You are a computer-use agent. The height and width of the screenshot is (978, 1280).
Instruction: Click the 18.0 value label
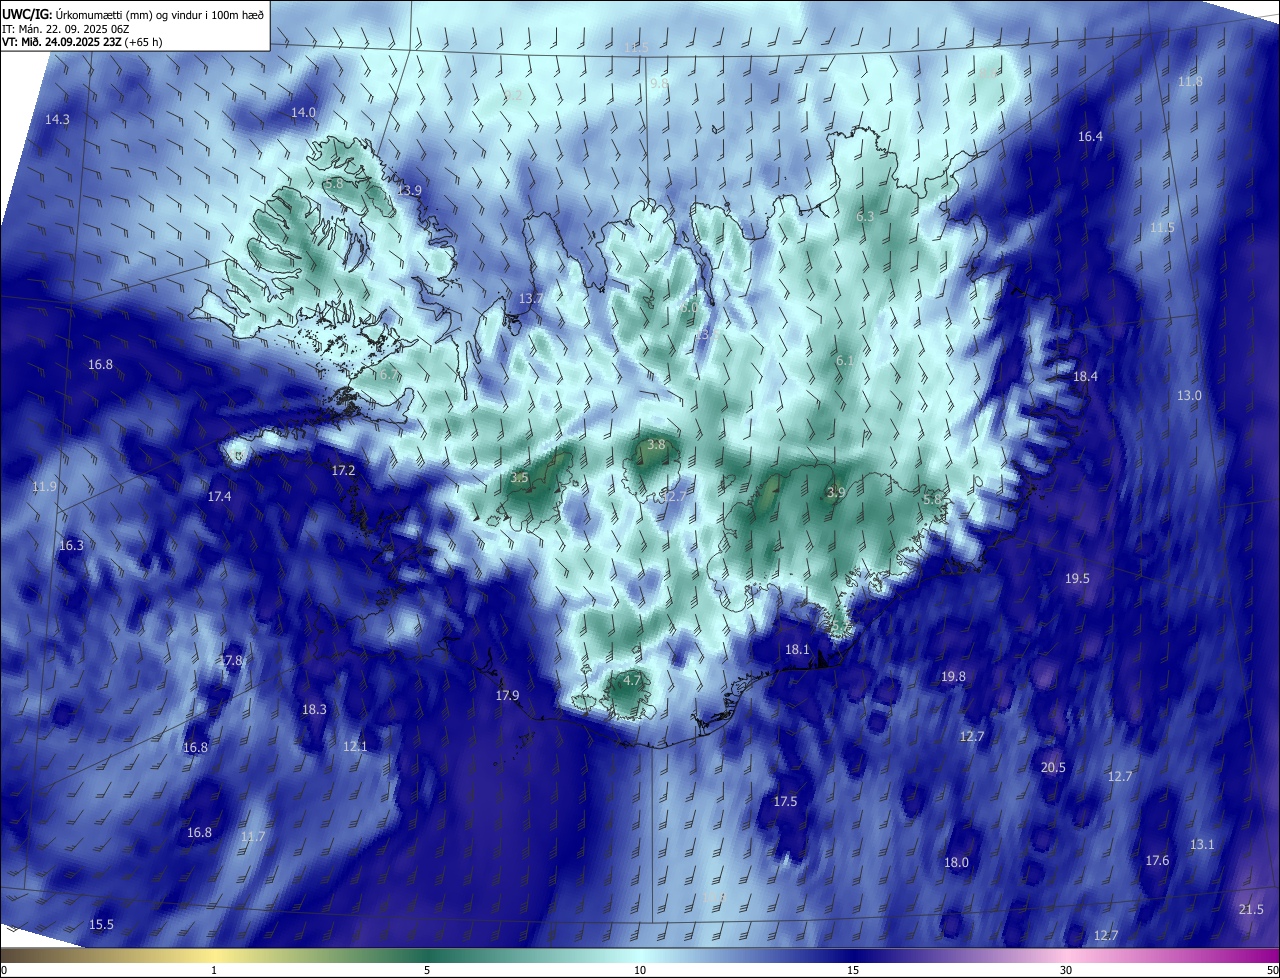956,862
